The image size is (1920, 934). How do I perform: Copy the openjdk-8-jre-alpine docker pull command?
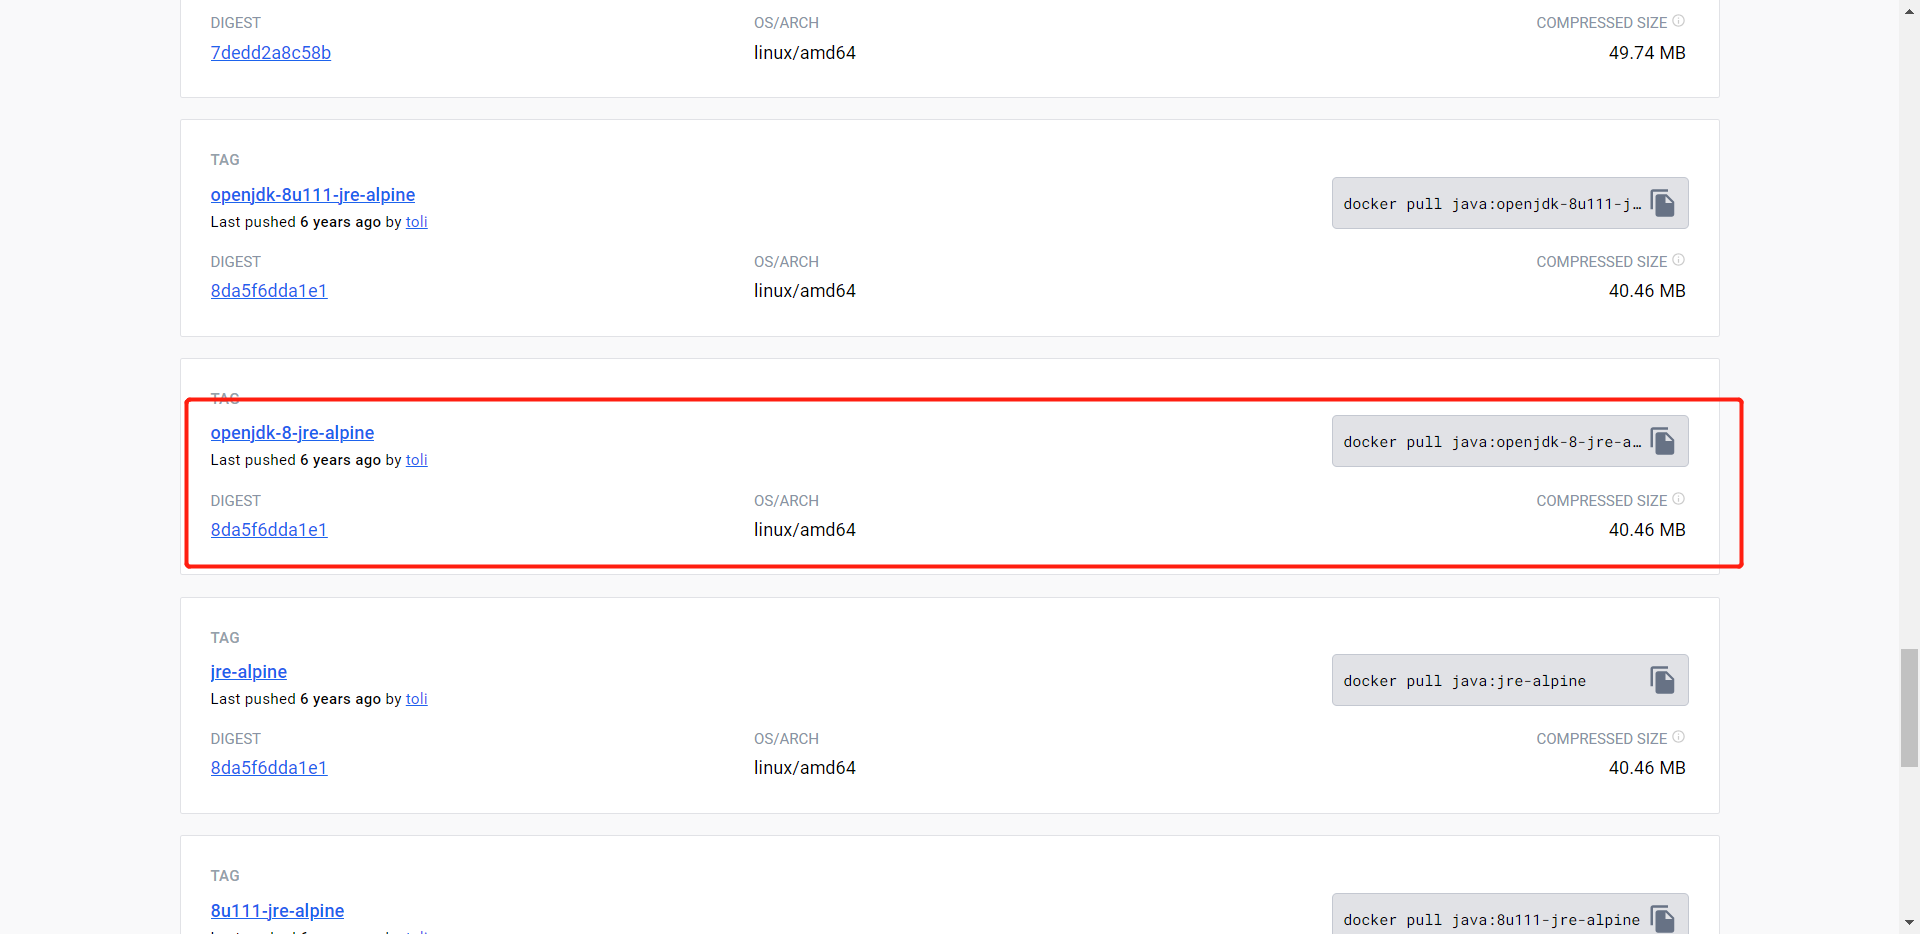pos(1662,442)
